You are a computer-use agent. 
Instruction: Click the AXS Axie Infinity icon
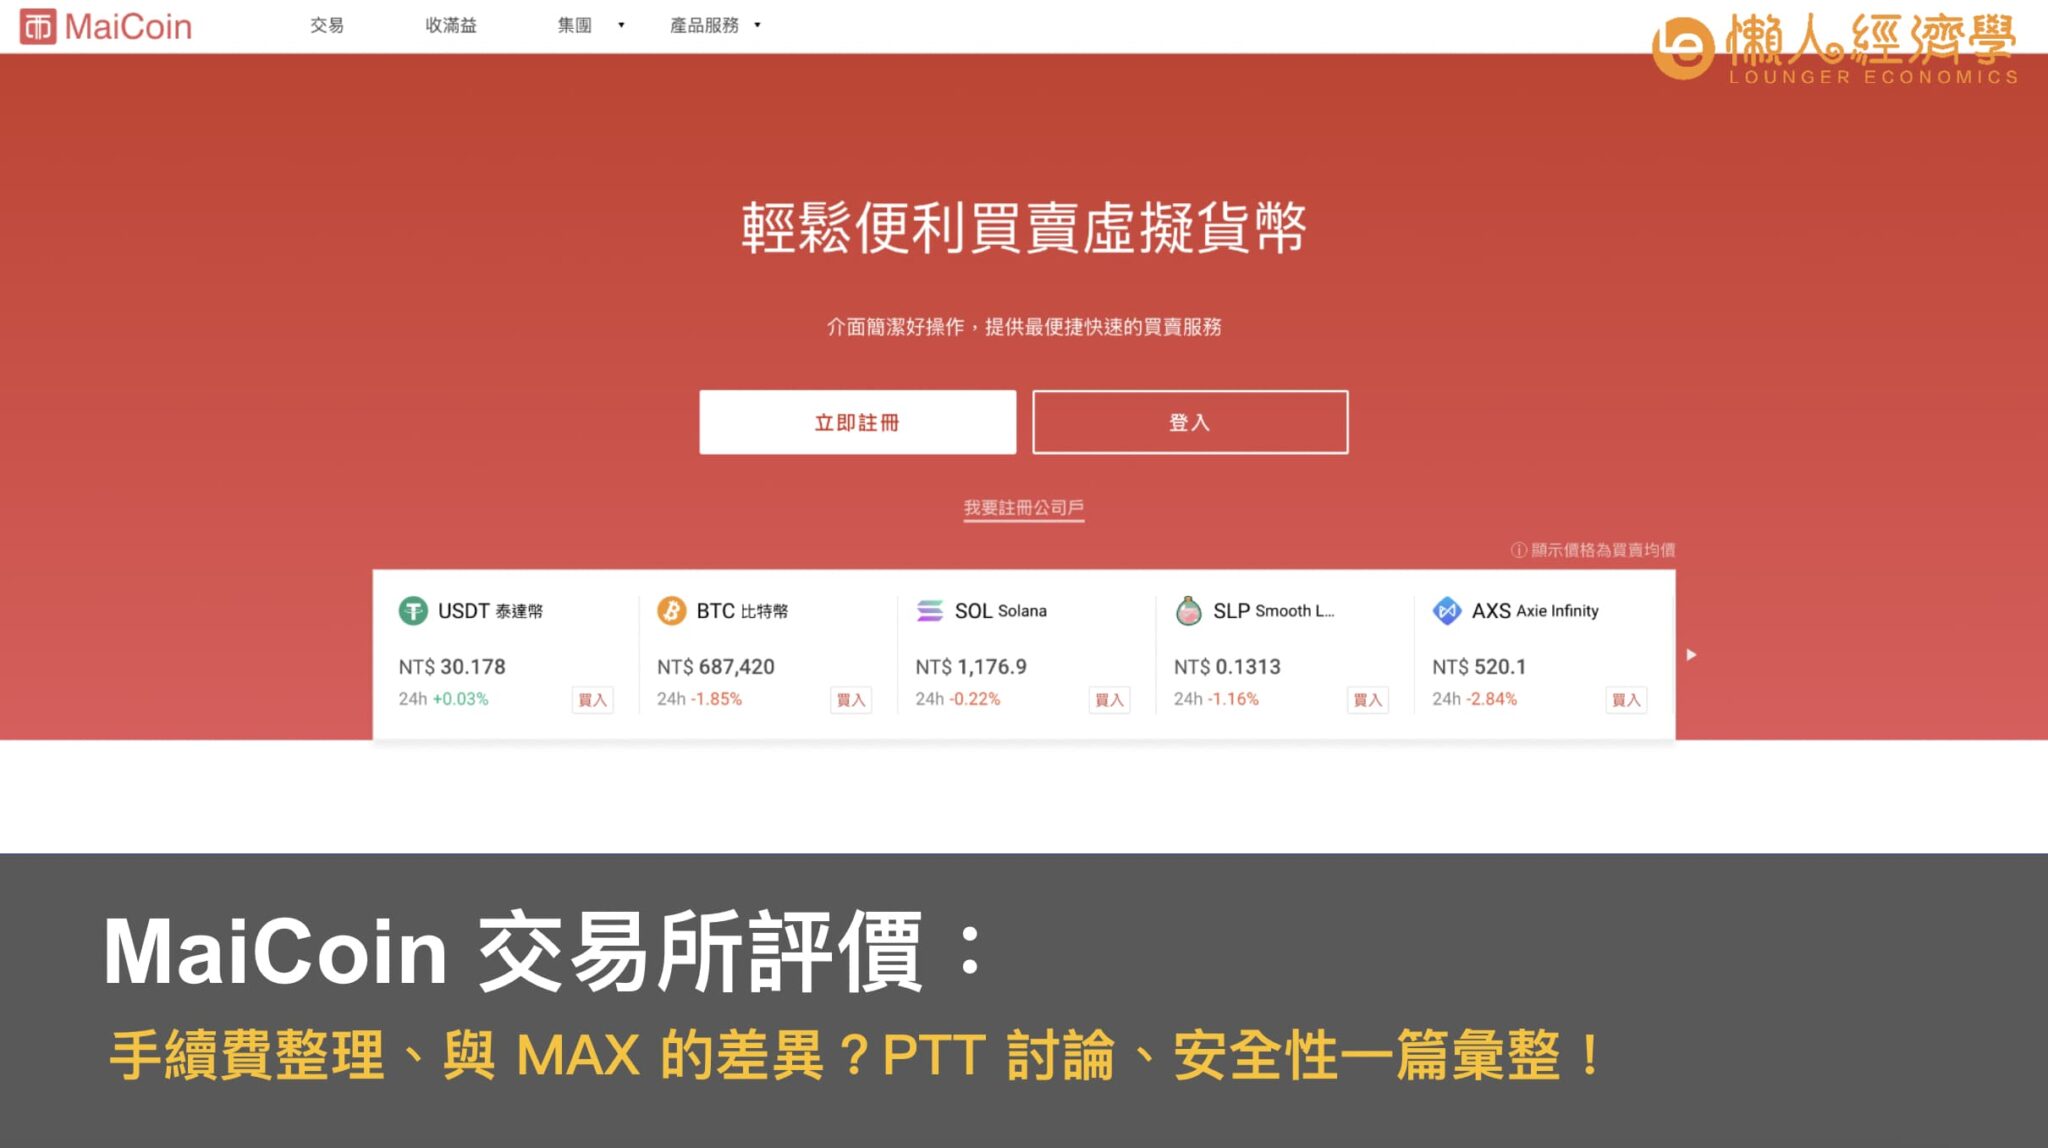pyautogui.click(x=1447, y=610)
